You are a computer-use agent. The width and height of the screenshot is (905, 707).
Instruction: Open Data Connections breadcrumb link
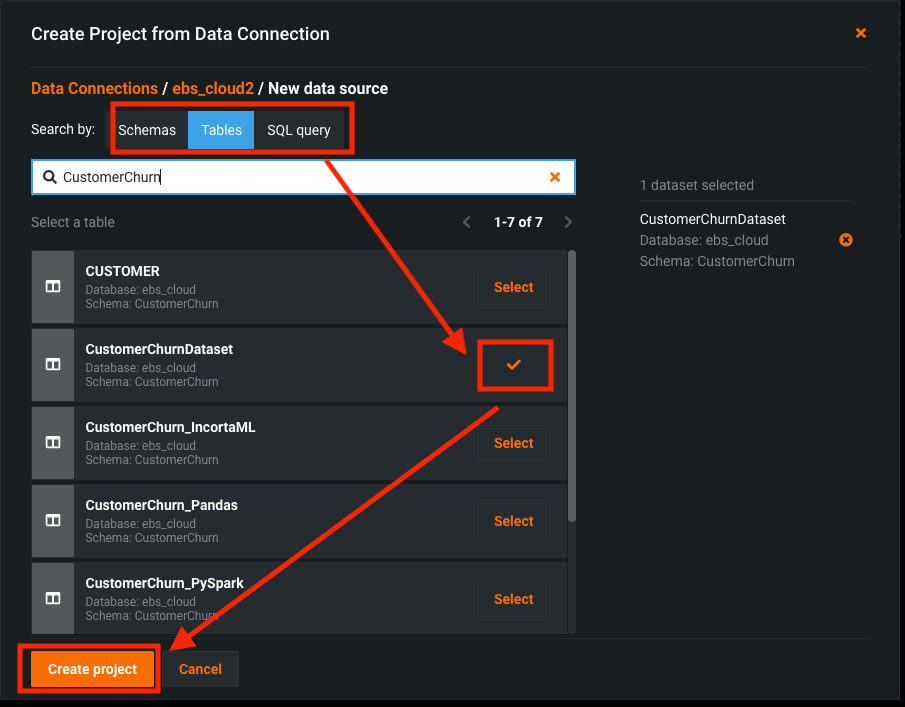pyautogui.click(x=94, y=89)
